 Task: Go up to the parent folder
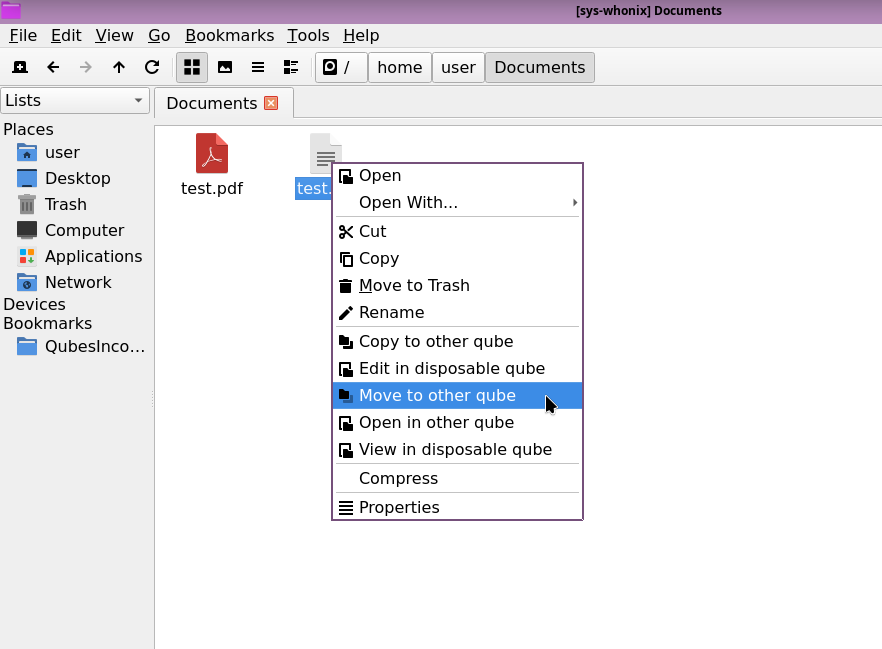119,67
